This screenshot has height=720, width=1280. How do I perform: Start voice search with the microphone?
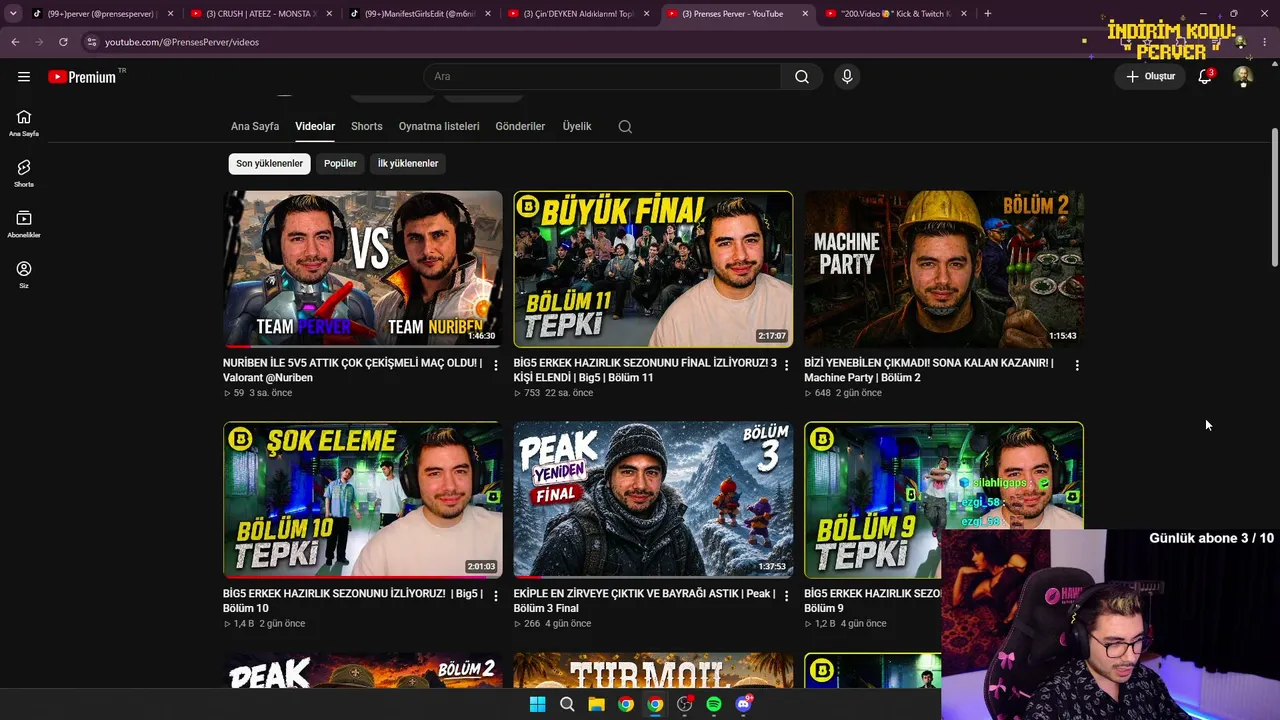click(x=847, y=76)
